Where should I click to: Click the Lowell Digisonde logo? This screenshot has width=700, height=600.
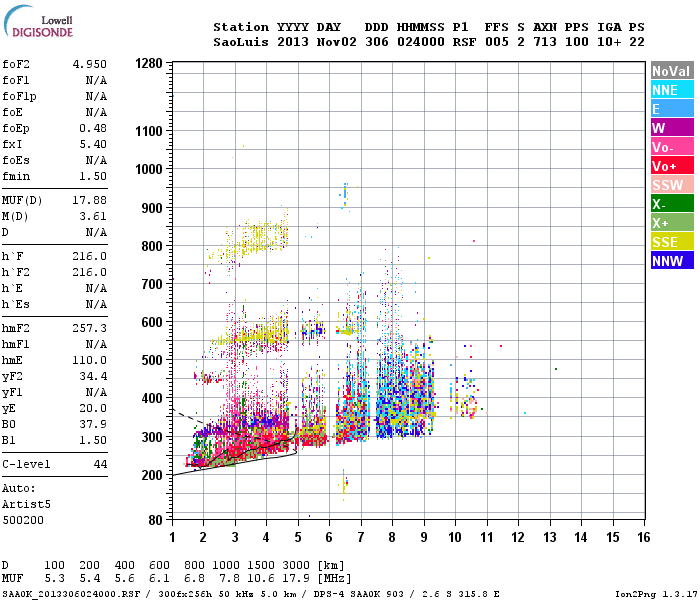pos(38,21)
